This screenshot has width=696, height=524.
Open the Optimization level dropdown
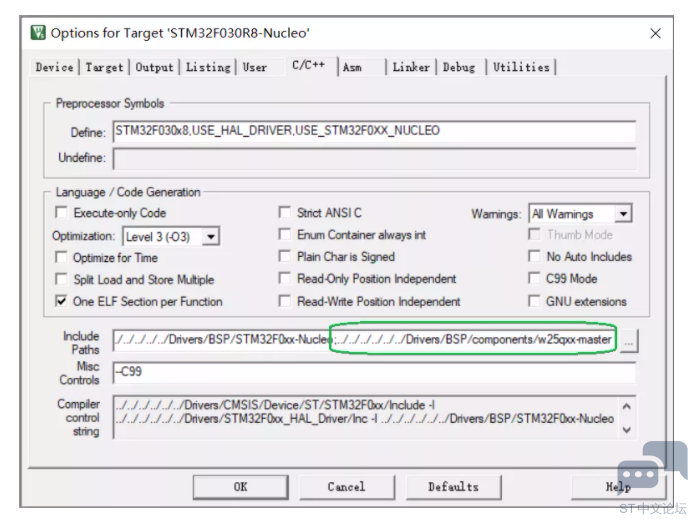click(x=211, y=236)
